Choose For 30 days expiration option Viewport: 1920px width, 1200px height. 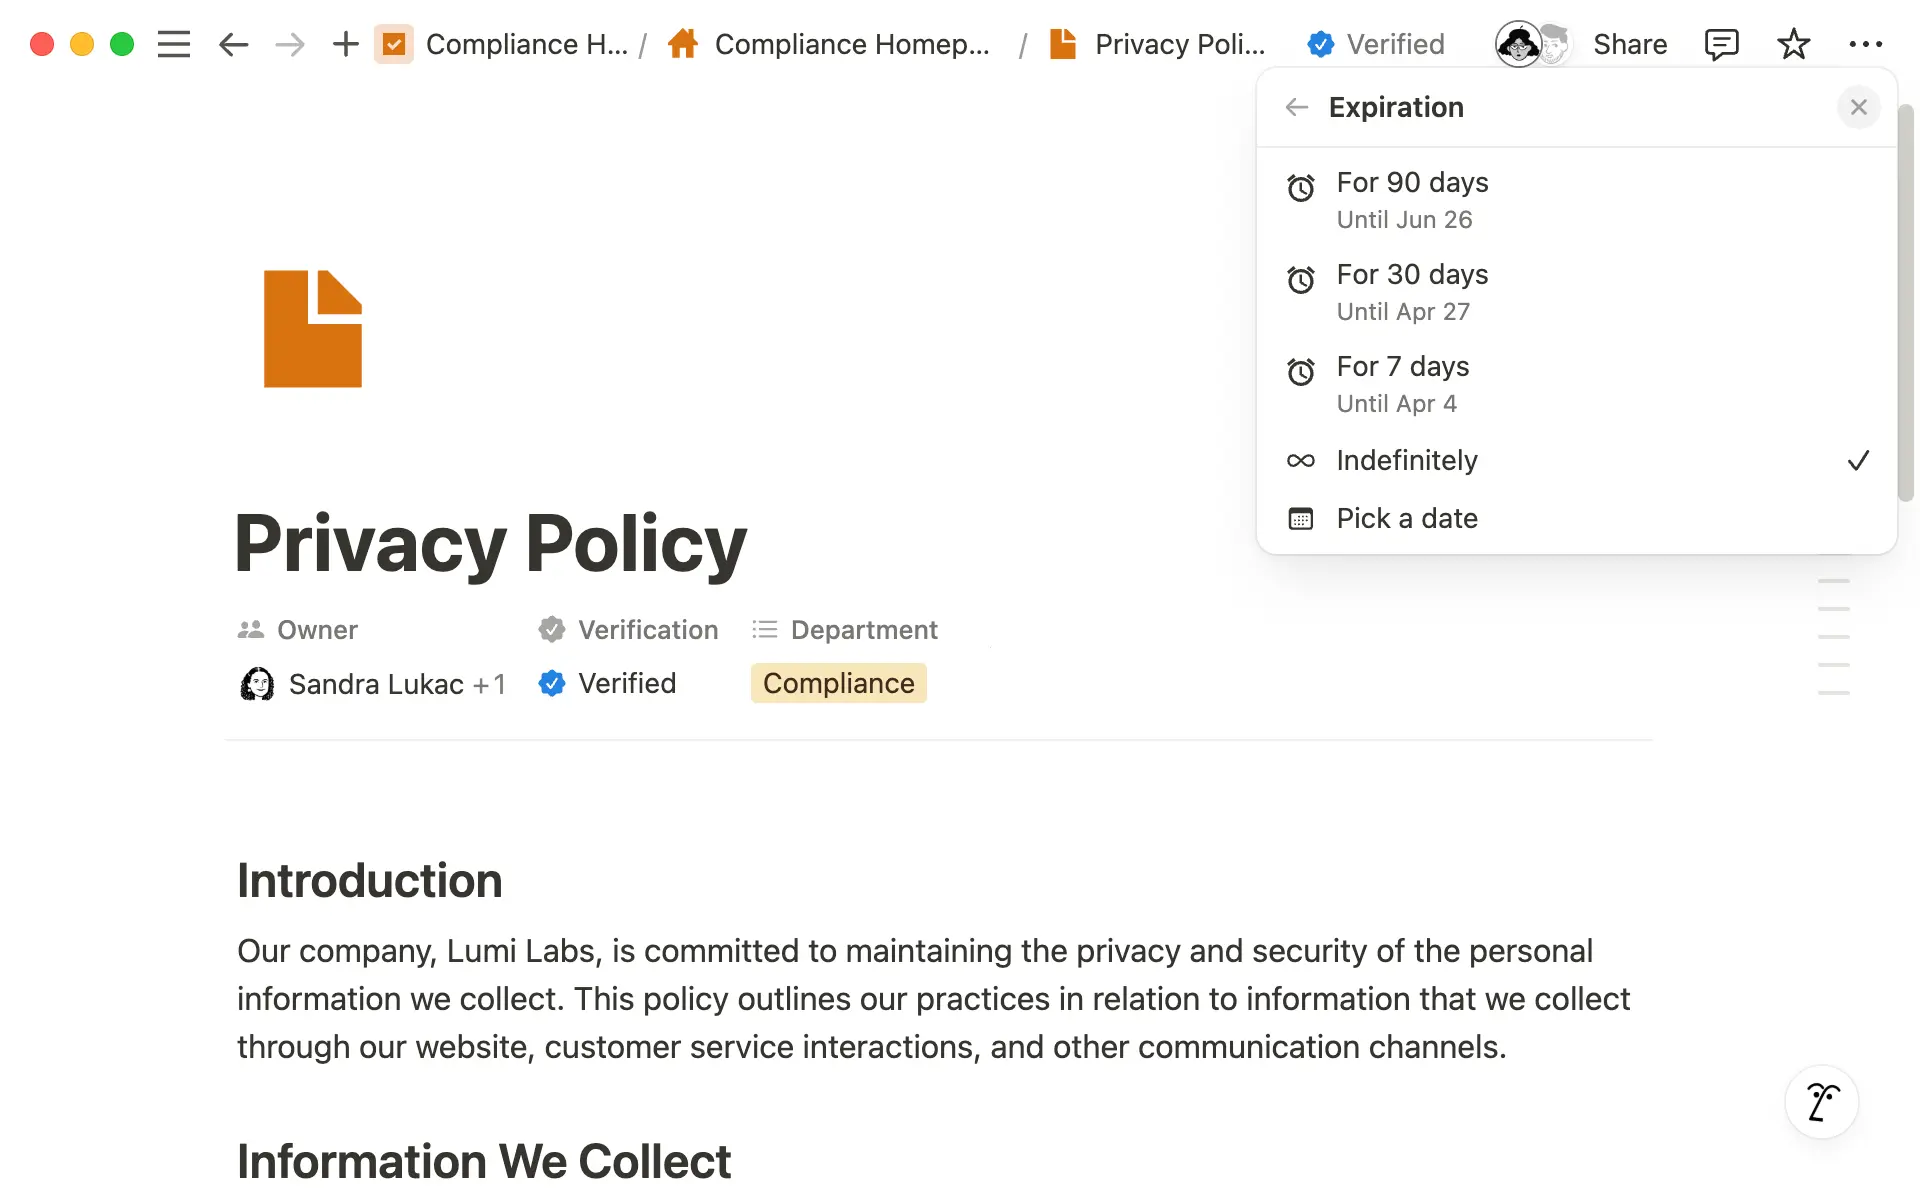(1411, 292)
